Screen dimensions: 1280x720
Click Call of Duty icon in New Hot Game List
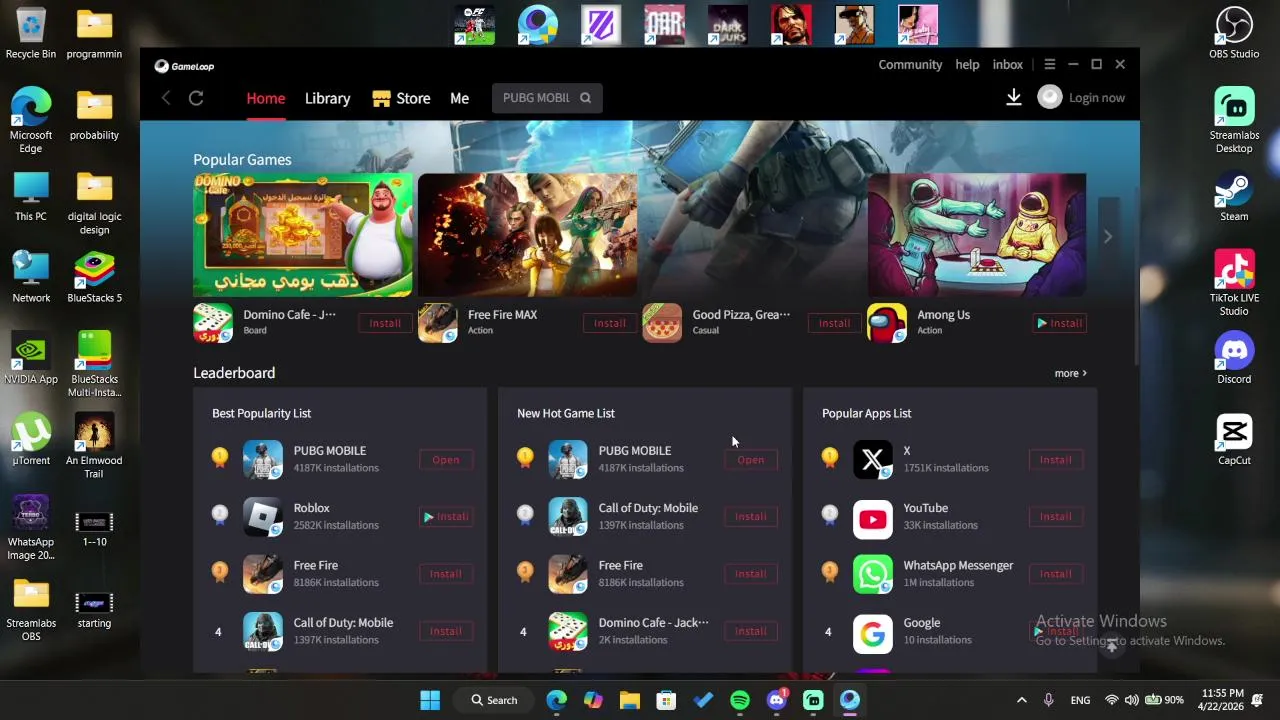[x=568, y=517]
